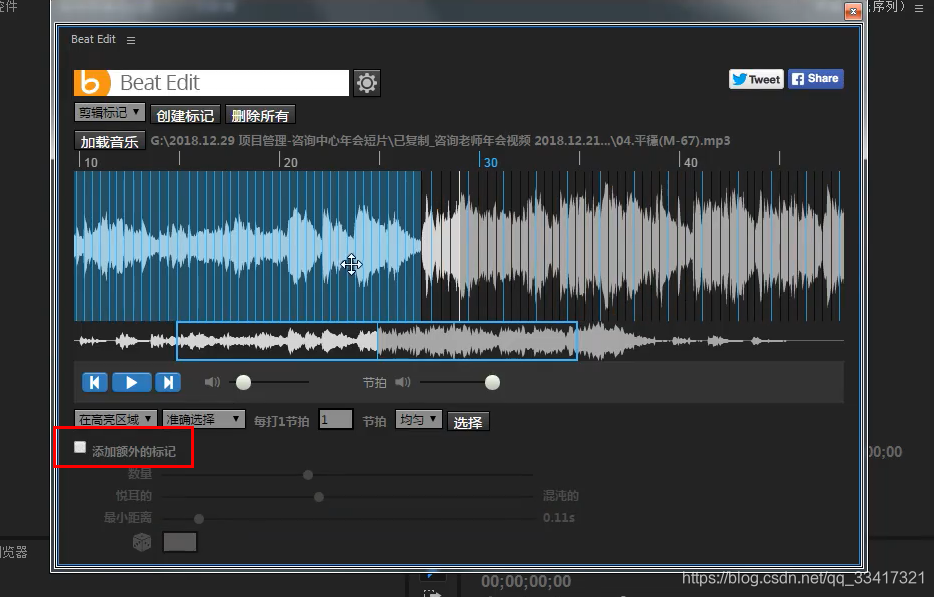This screenshot has width=934, height=597.
Task: Adjust the 节拍 volume slider knob
Action: (492, 383)
